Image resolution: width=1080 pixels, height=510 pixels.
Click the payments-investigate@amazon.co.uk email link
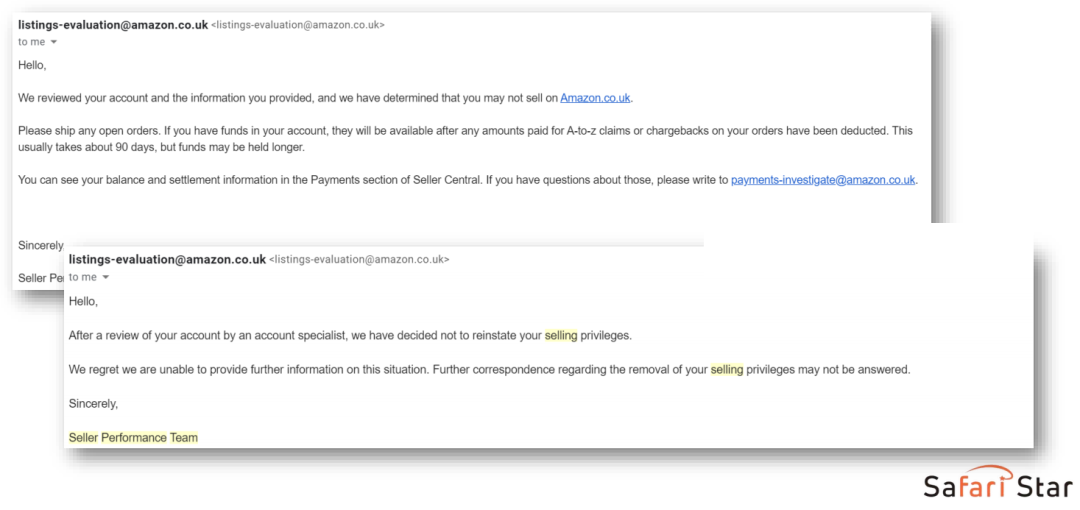point(823,180)
